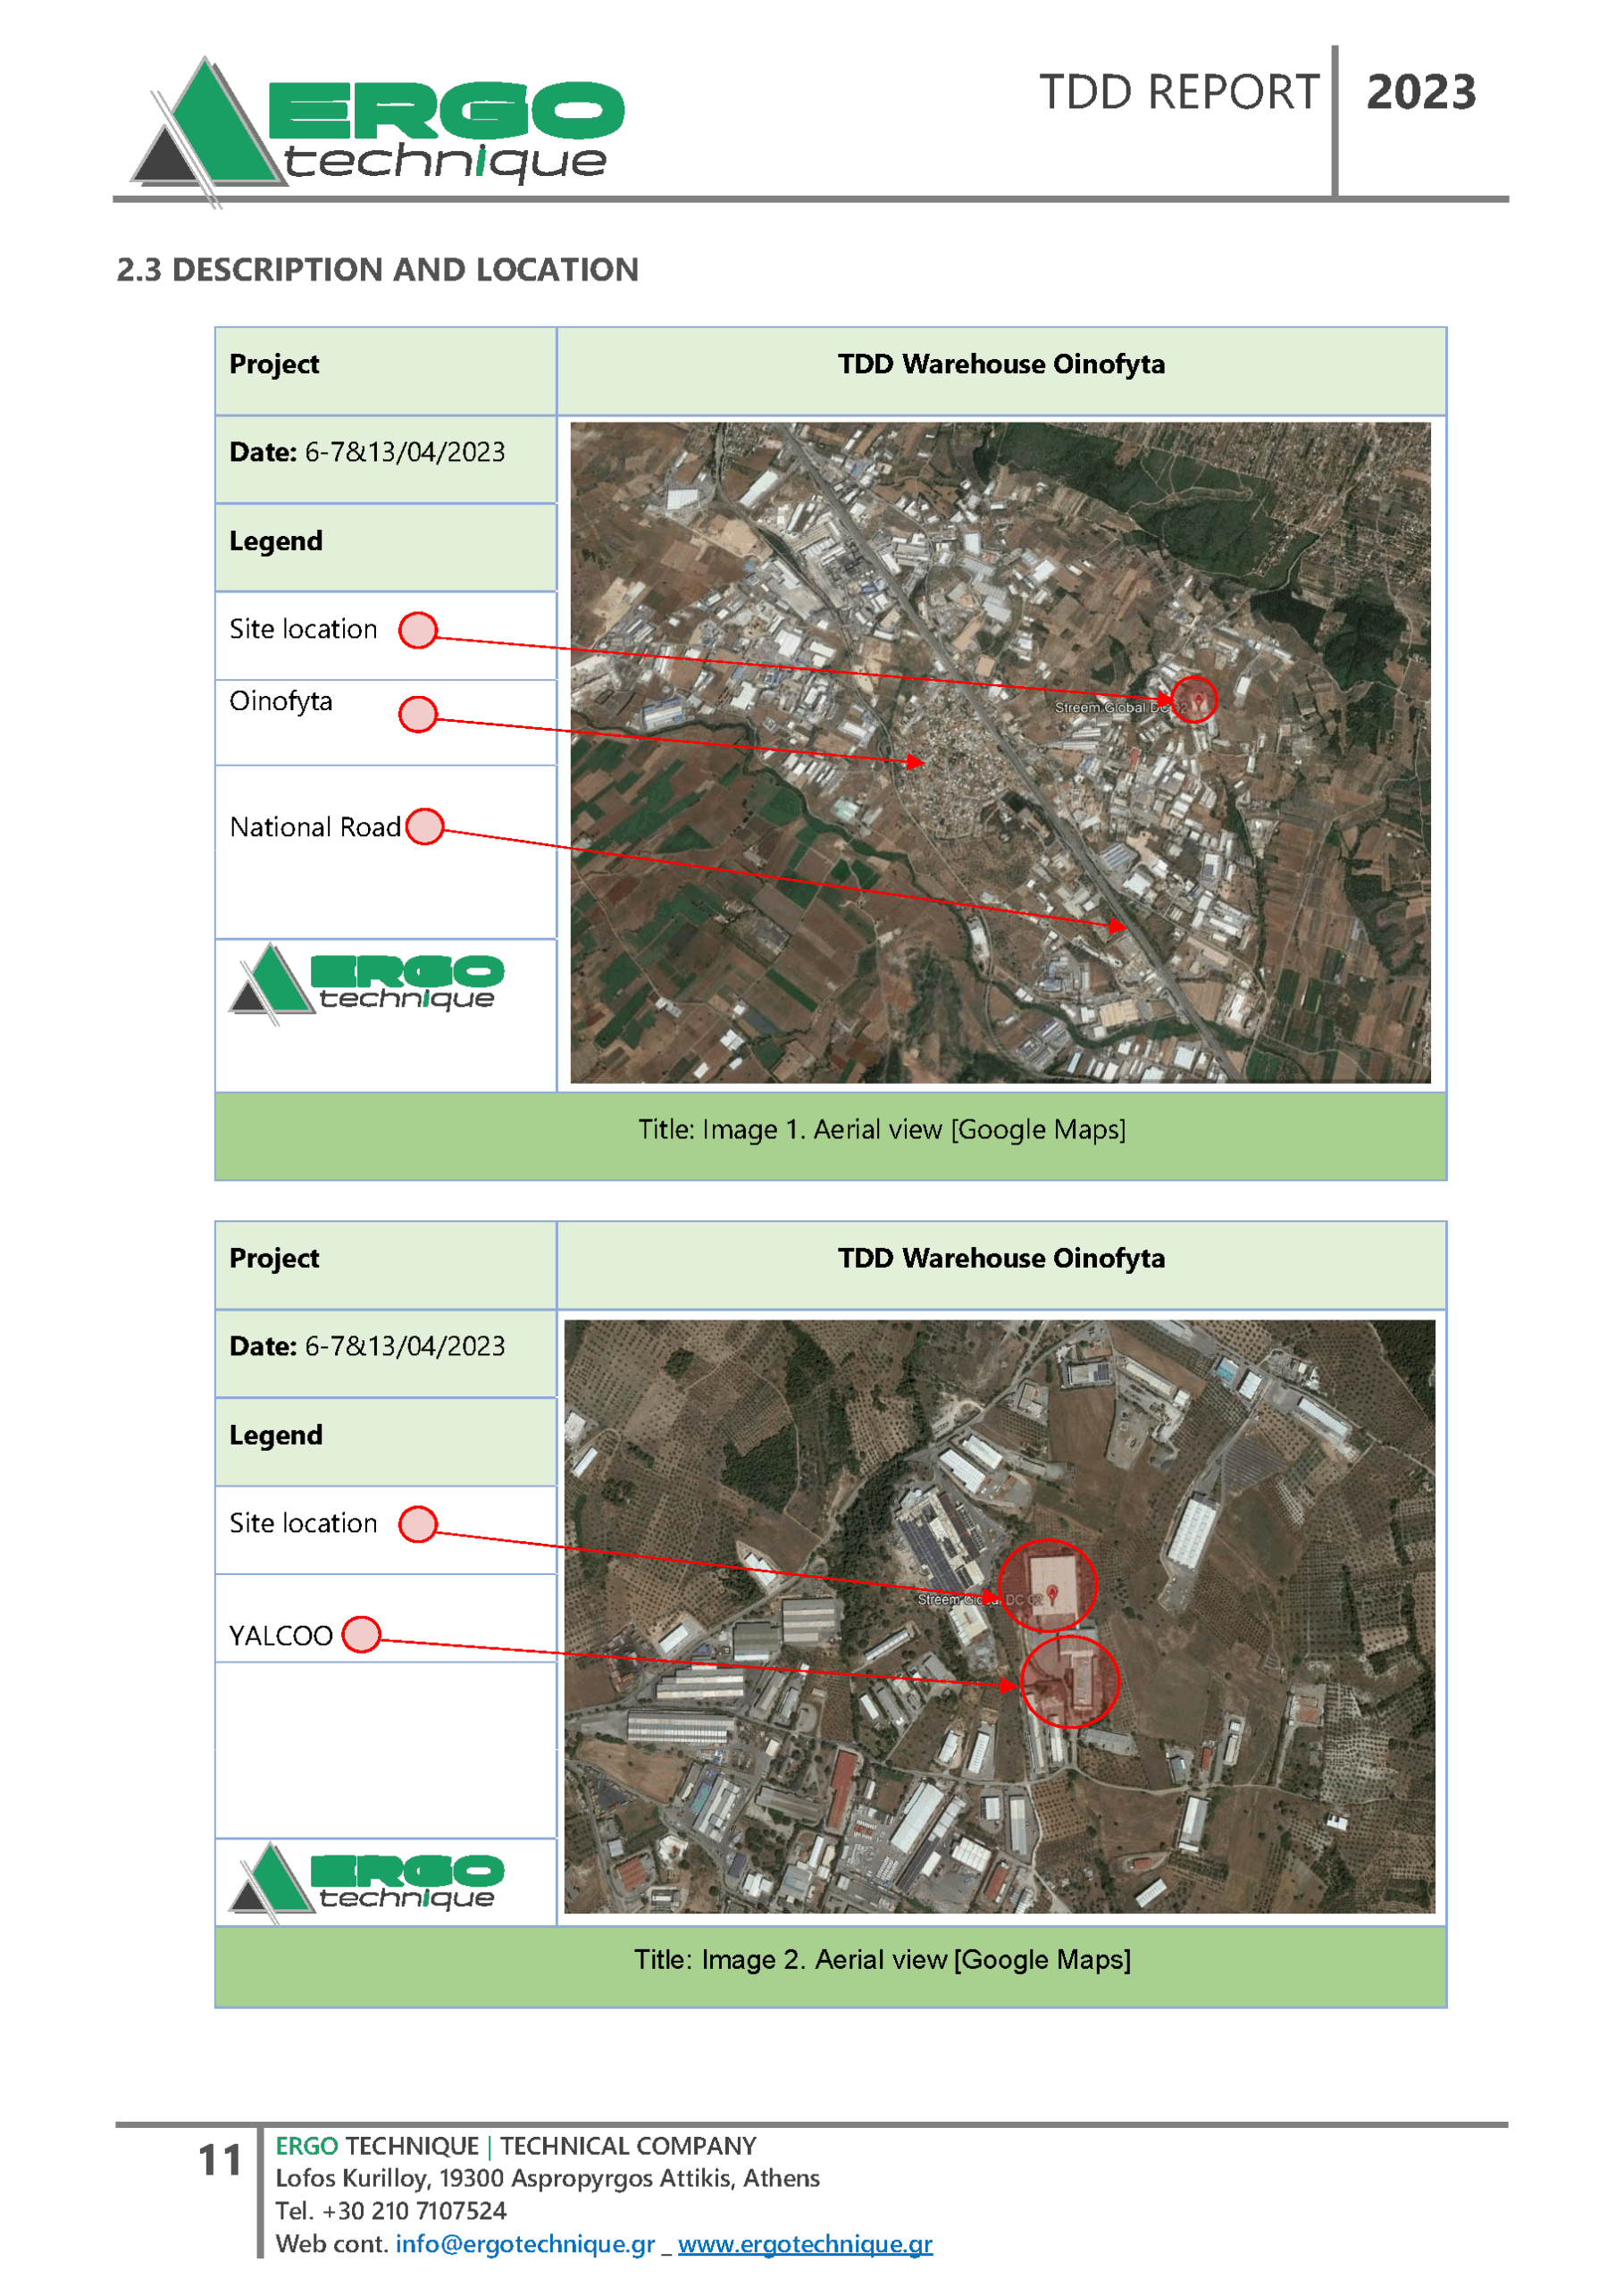1624x2287 pixels.
Task: Click Site location legend circle for Image 2
Action: pyautogui.click(x=417, y=1524)
